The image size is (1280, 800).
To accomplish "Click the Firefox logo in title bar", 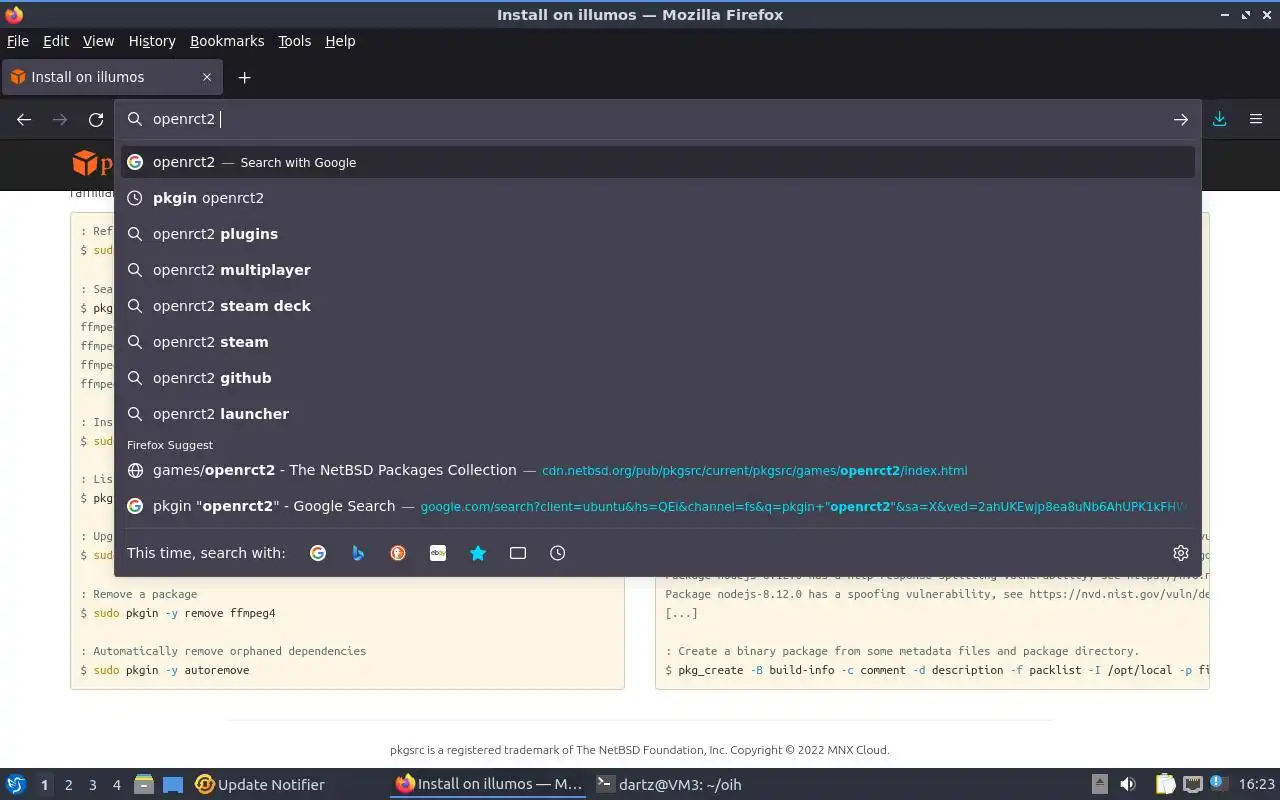I will click(x=14, y=14).
